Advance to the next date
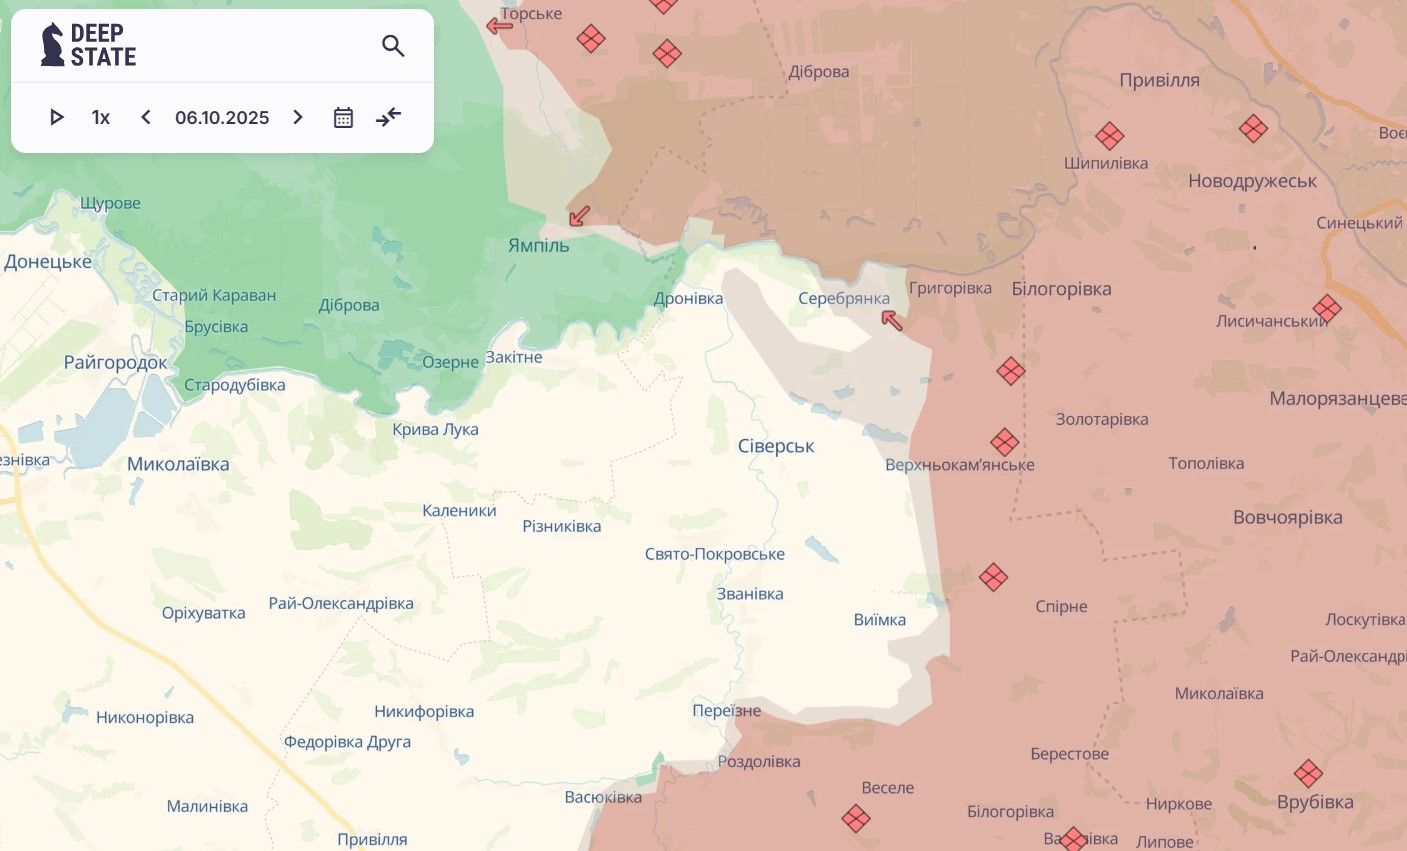Viewport: 1407px width, 851px height. (298, 118)
